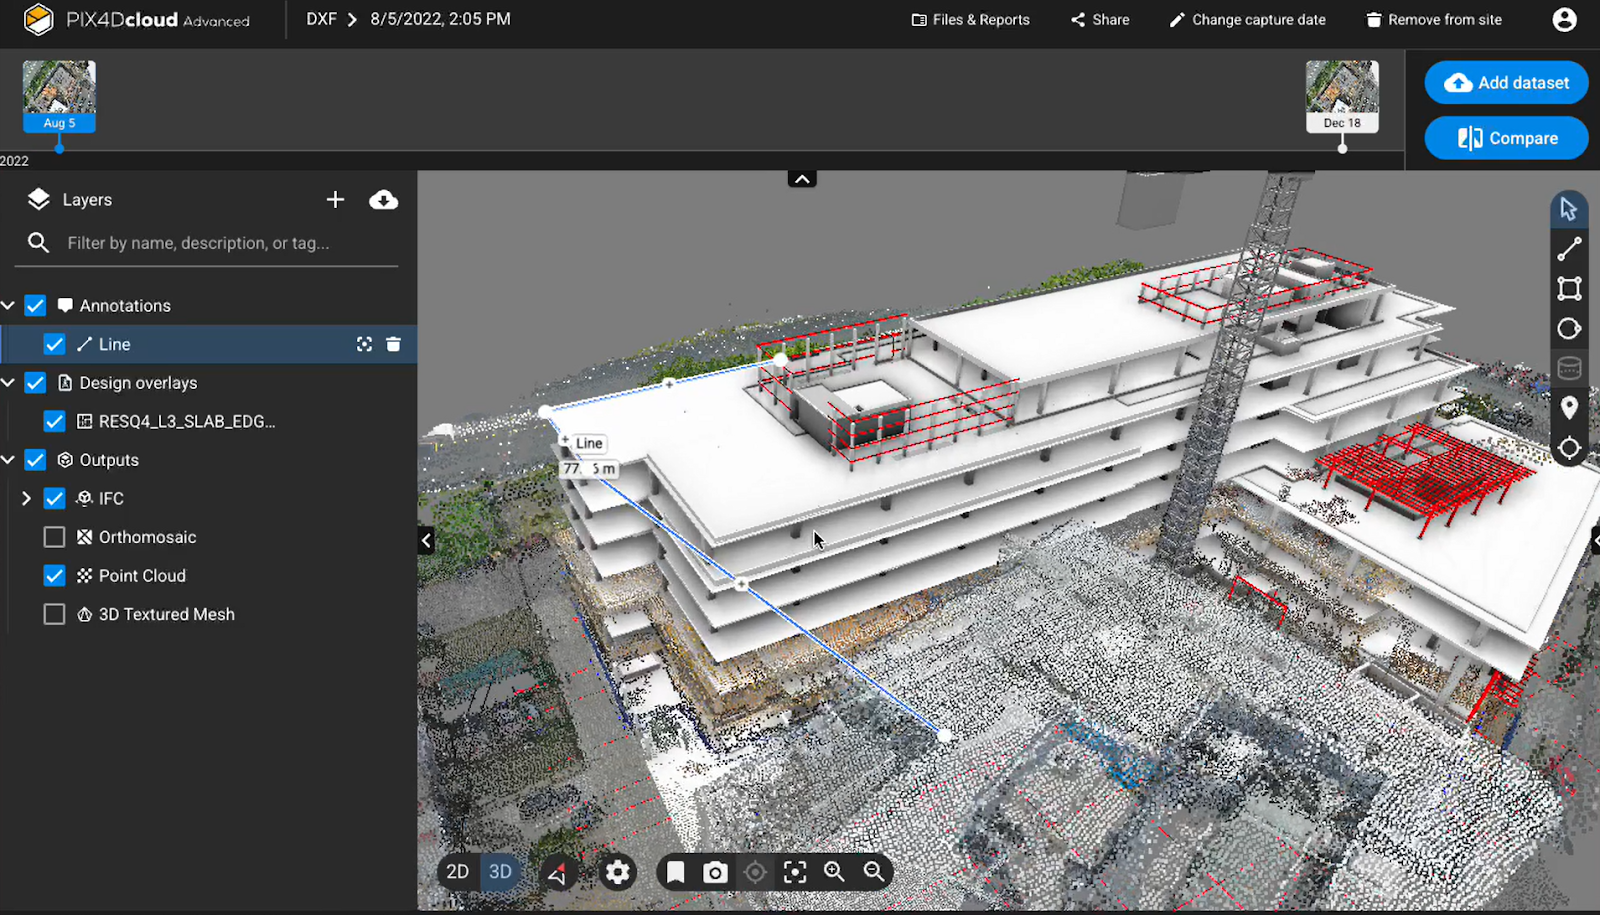Hide the Point Cloud layer
Screen dimensions: 1600x915
[x=54, y=576]
